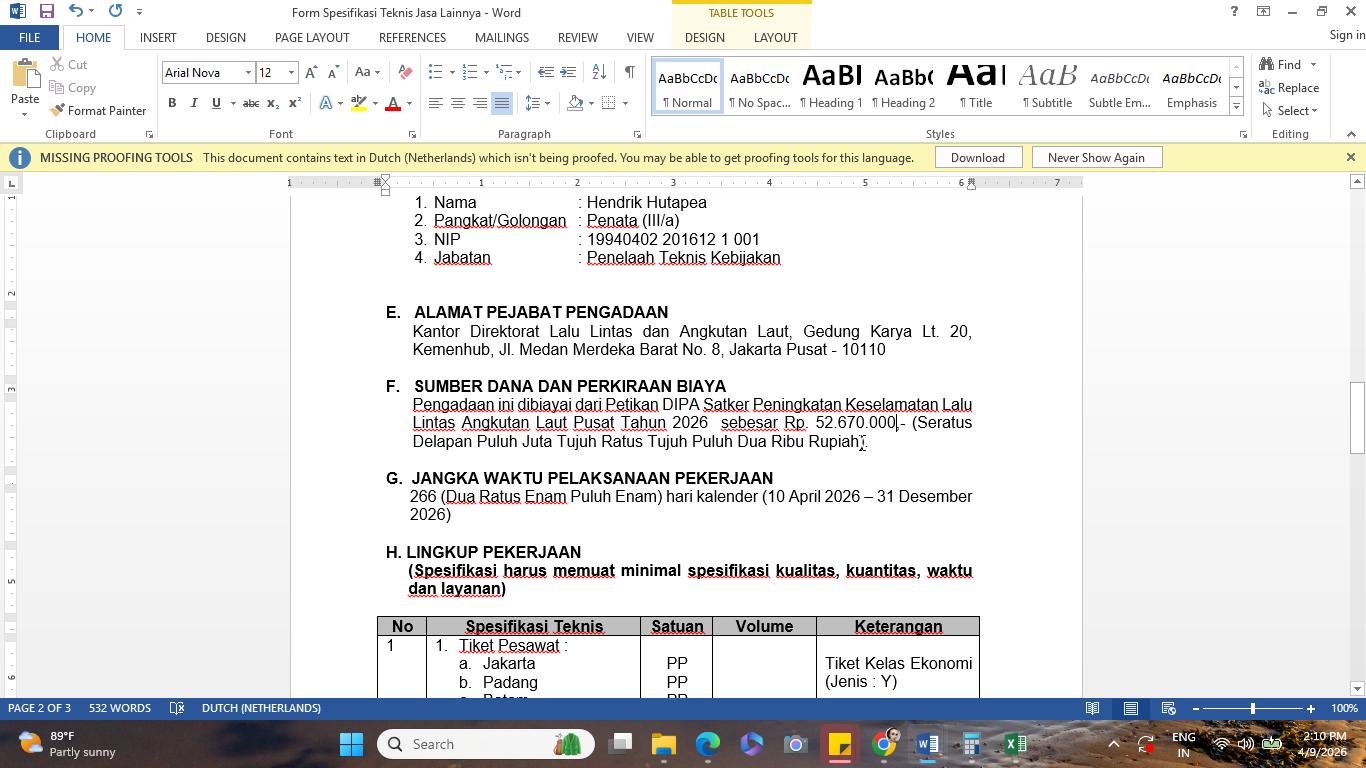The height and width of the screenshot is (768, 1366).
Task: Toggle subscript formatting
Action: click(274, 103)
